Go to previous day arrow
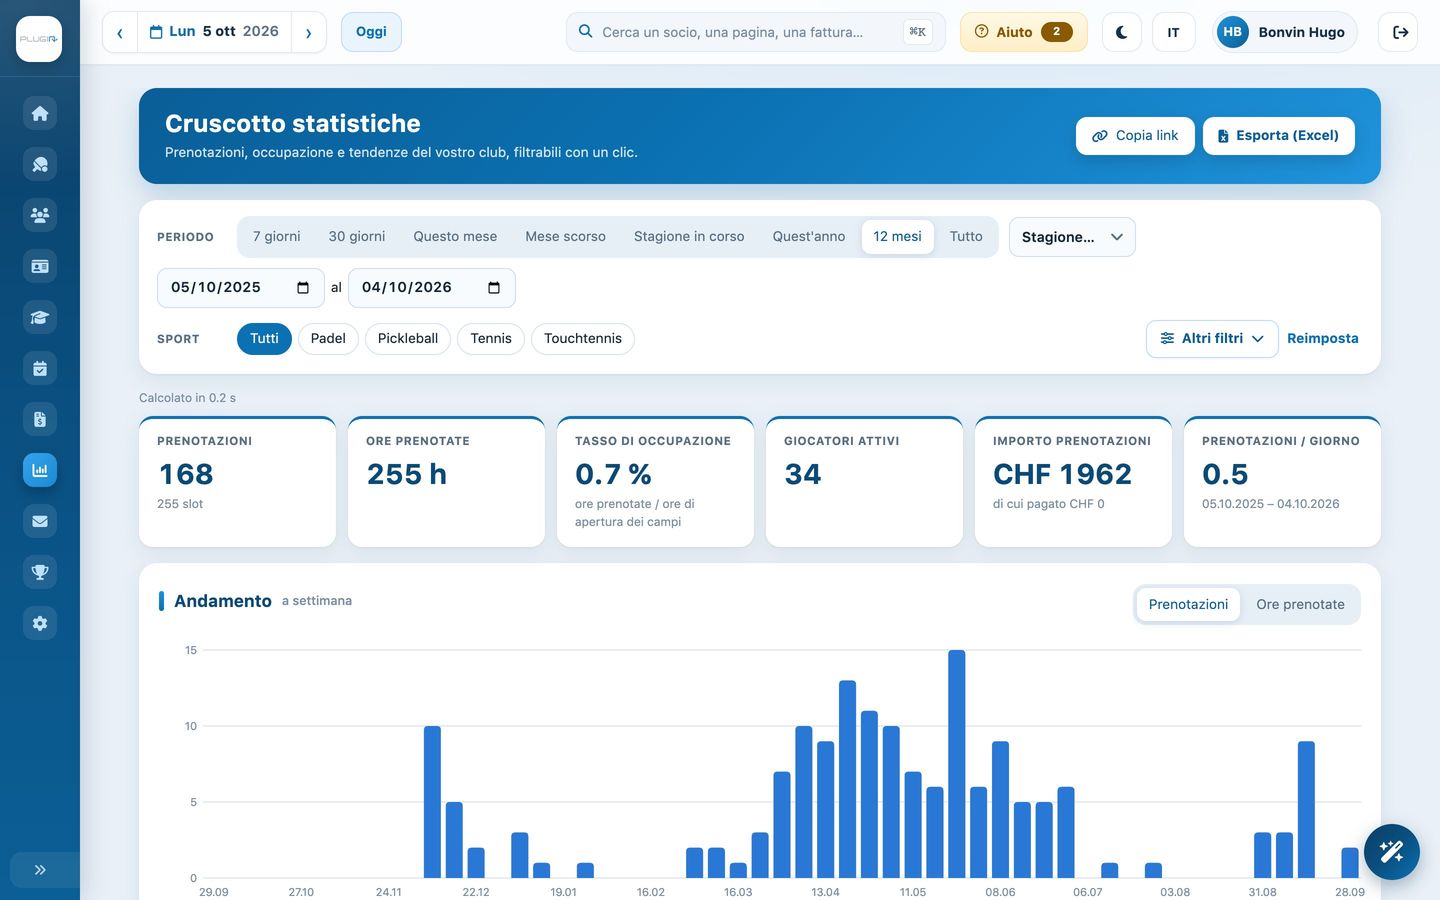The height and width of the screenshot is (900, 1440). (120, 32)
